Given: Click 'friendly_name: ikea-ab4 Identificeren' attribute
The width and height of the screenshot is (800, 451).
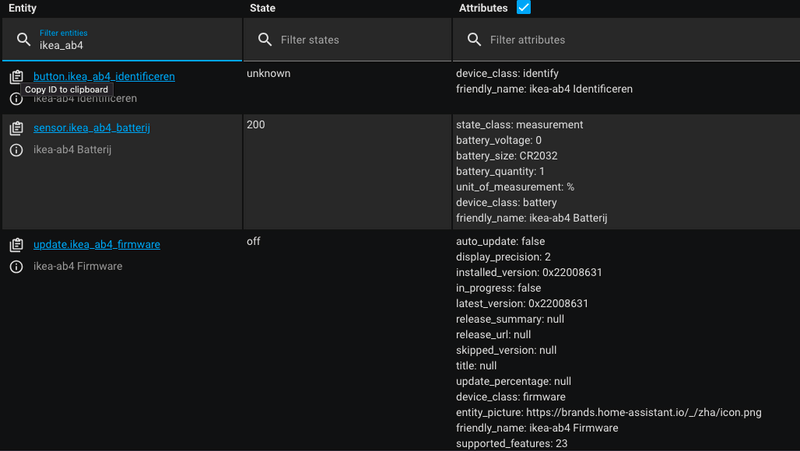Looking at the screenshot, I should tap(544, 89).
